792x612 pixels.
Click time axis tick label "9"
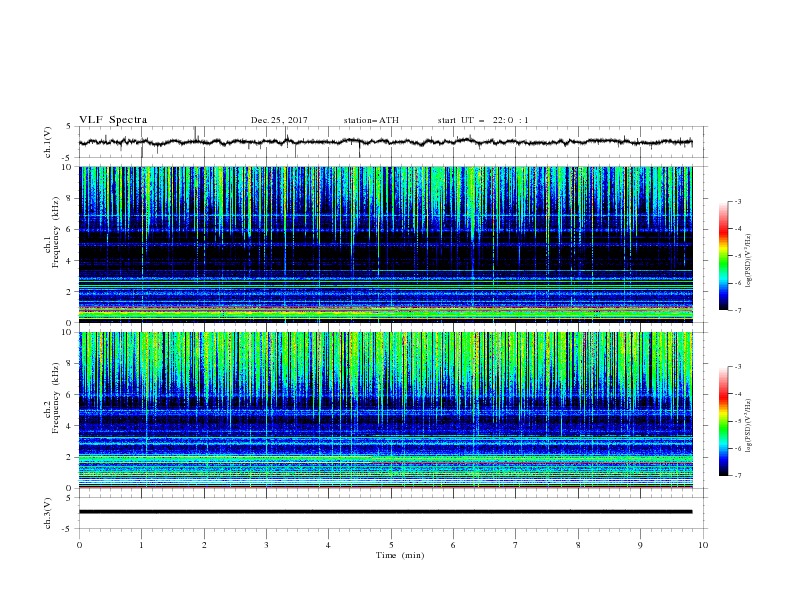point(640,545)
